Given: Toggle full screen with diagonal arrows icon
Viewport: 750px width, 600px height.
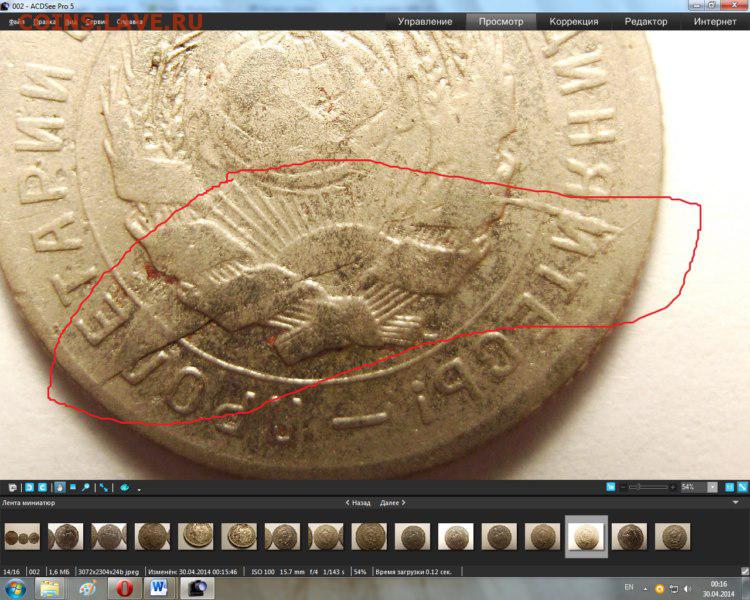Looking at the screenshot, I should tap(104, 488).
